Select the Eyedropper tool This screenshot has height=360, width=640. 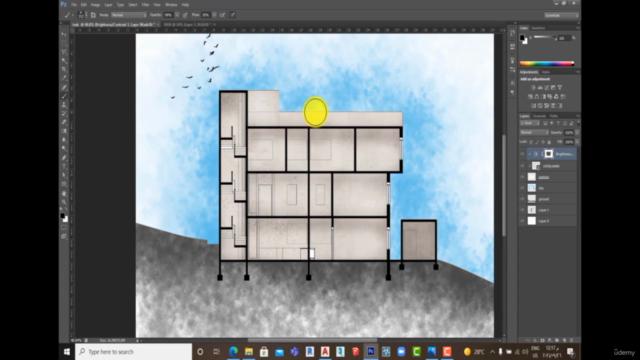(64, 78)
